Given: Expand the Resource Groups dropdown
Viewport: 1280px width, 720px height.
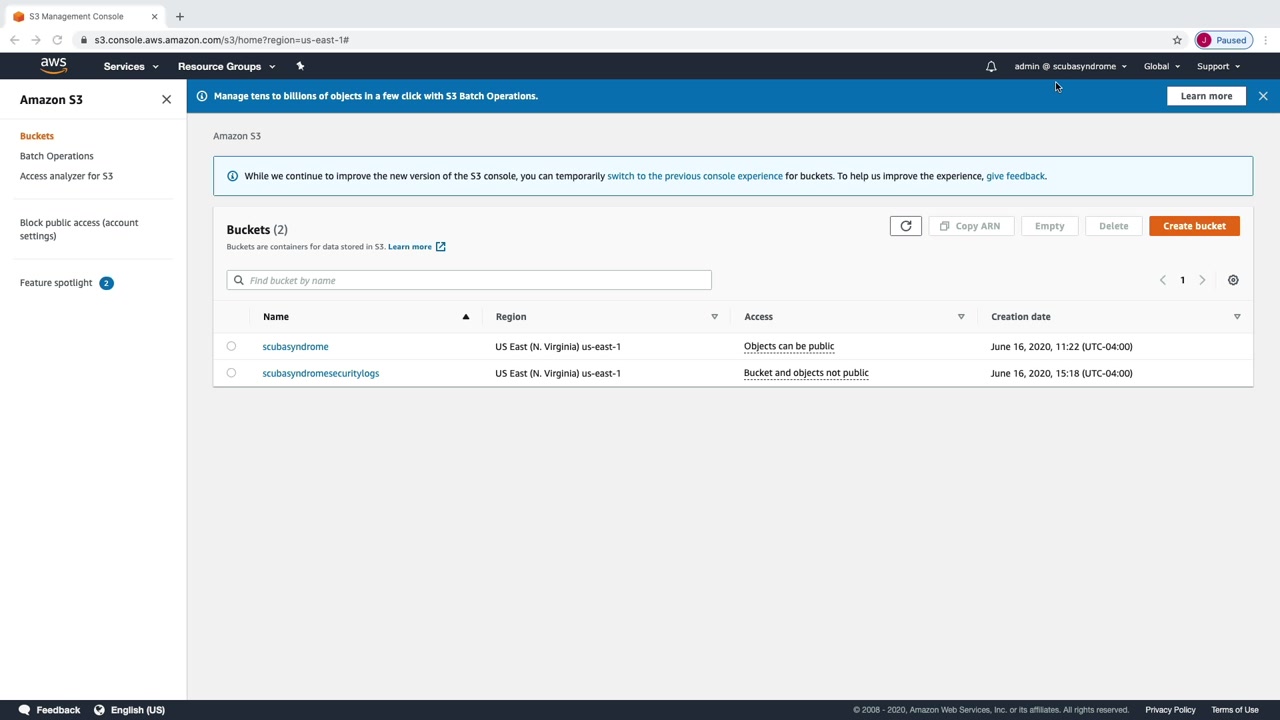Looking at the screenshot, I should tap(226, 66).
